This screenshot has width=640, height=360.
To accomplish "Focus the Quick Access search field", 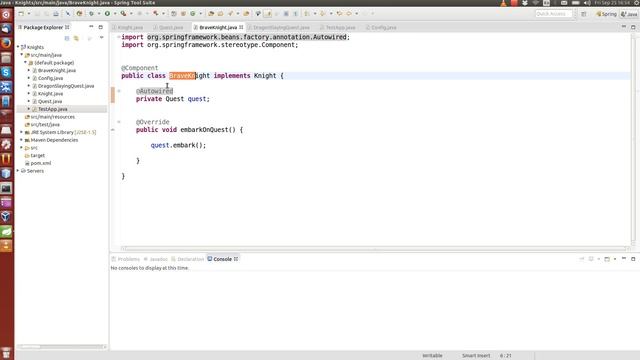I will pyautogui.click(x=553, y=14).
